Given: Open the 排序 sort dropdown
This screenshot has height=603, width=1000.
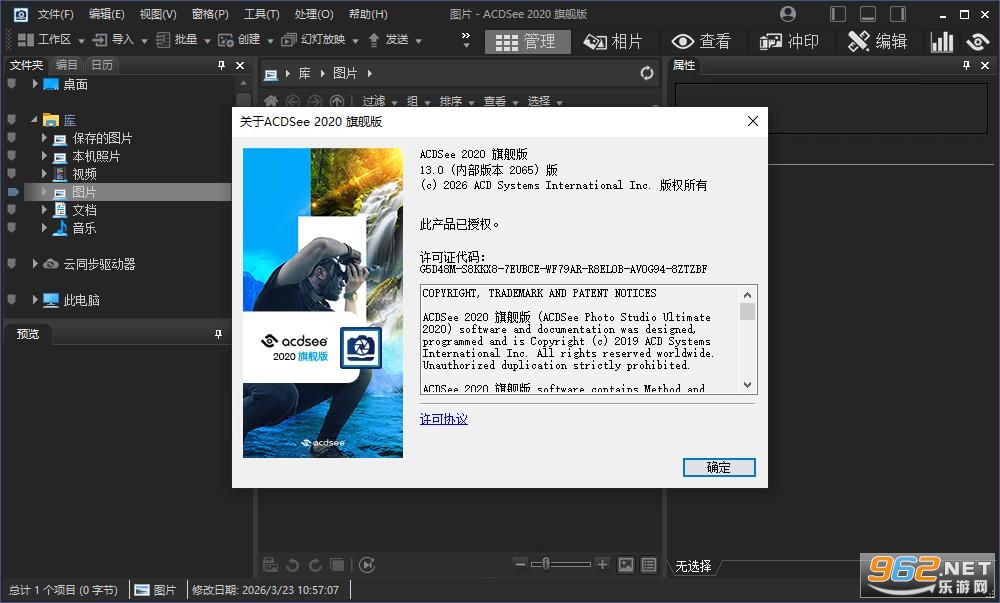Looking at the screenshot, I should pos(457,101).
